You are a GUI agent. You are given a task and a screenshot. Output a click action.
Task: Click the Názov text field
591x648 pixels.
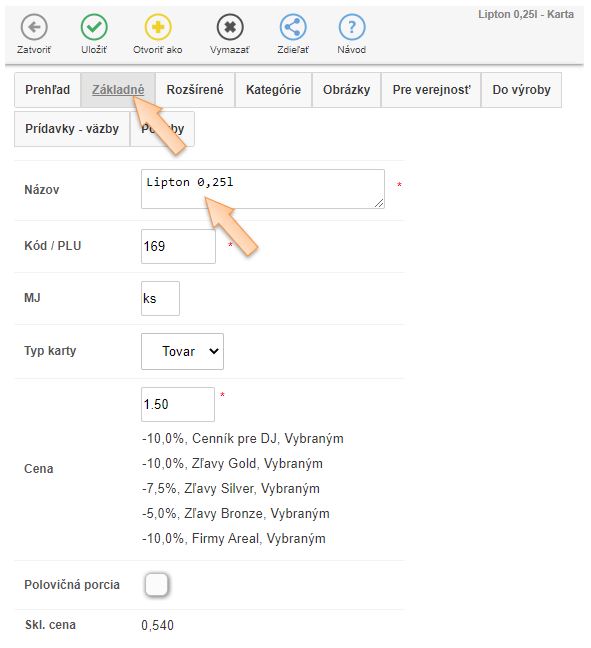263,189
